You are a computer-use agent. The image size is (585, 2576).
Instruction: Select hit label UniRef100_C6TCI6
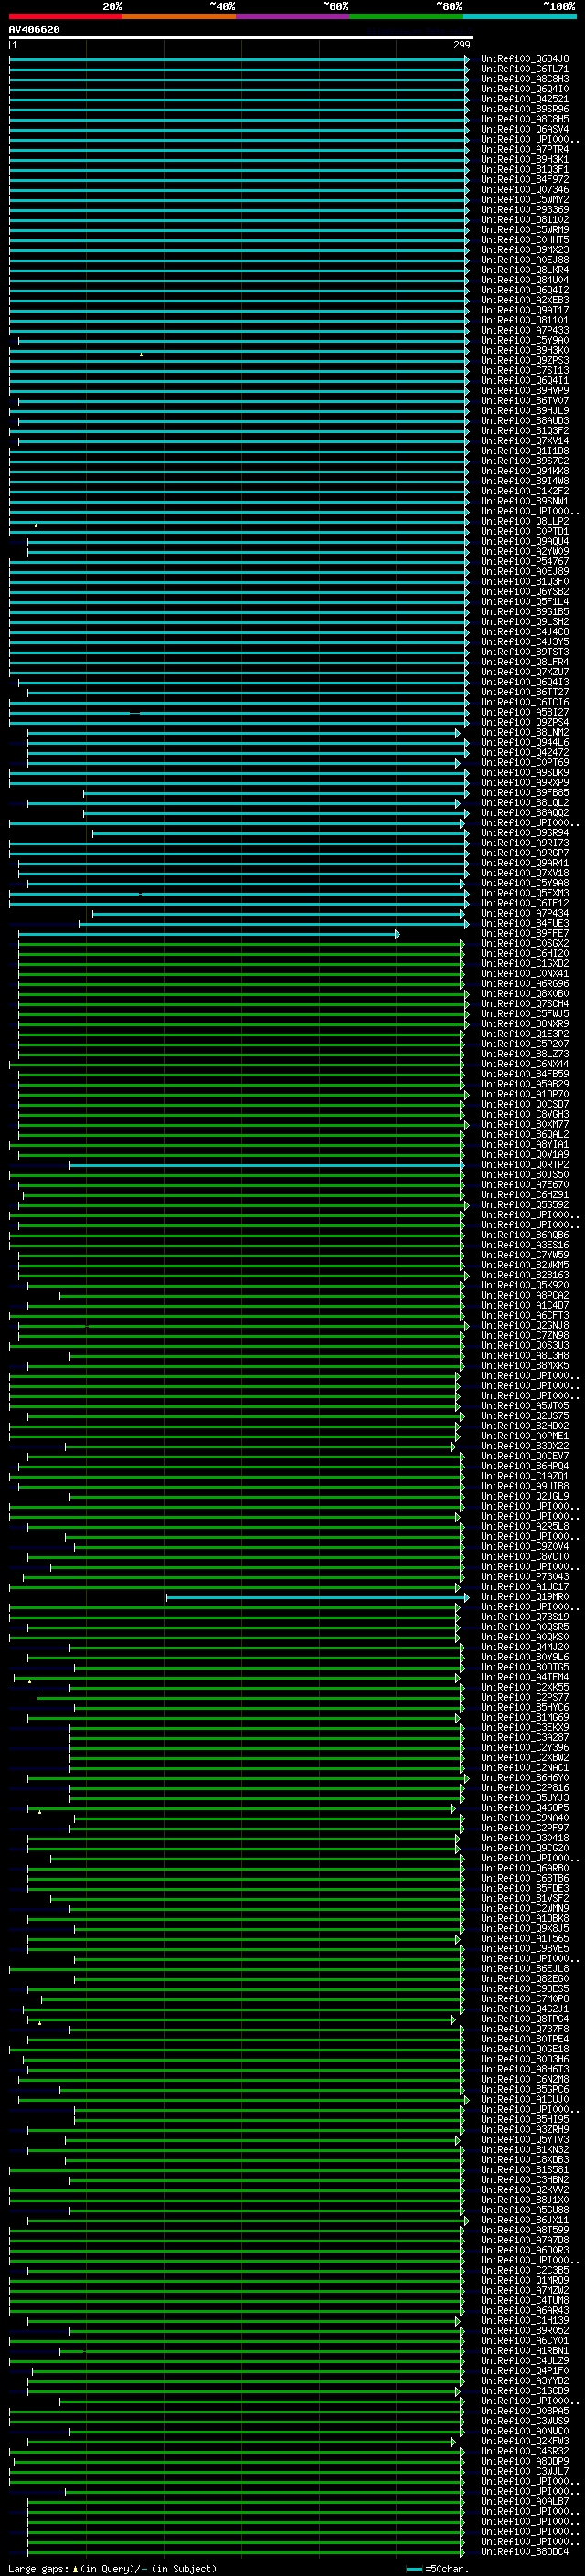[525, 702]
